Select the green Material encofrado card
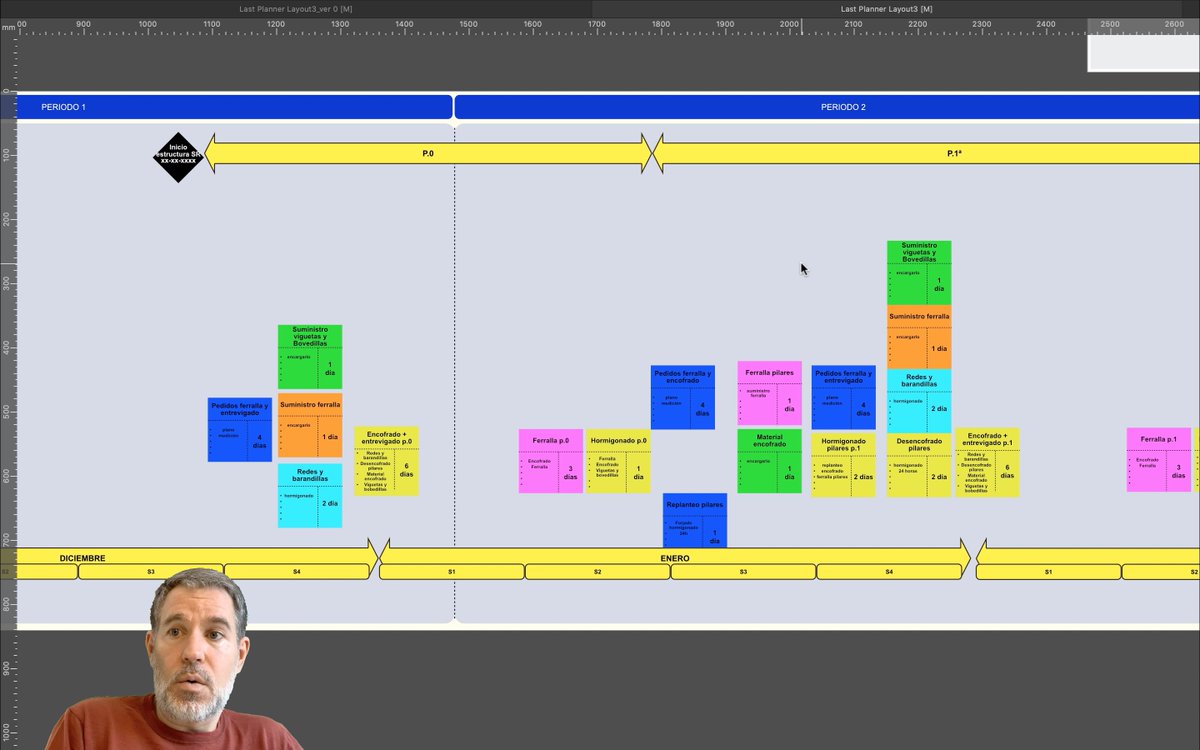 (770, 461)
